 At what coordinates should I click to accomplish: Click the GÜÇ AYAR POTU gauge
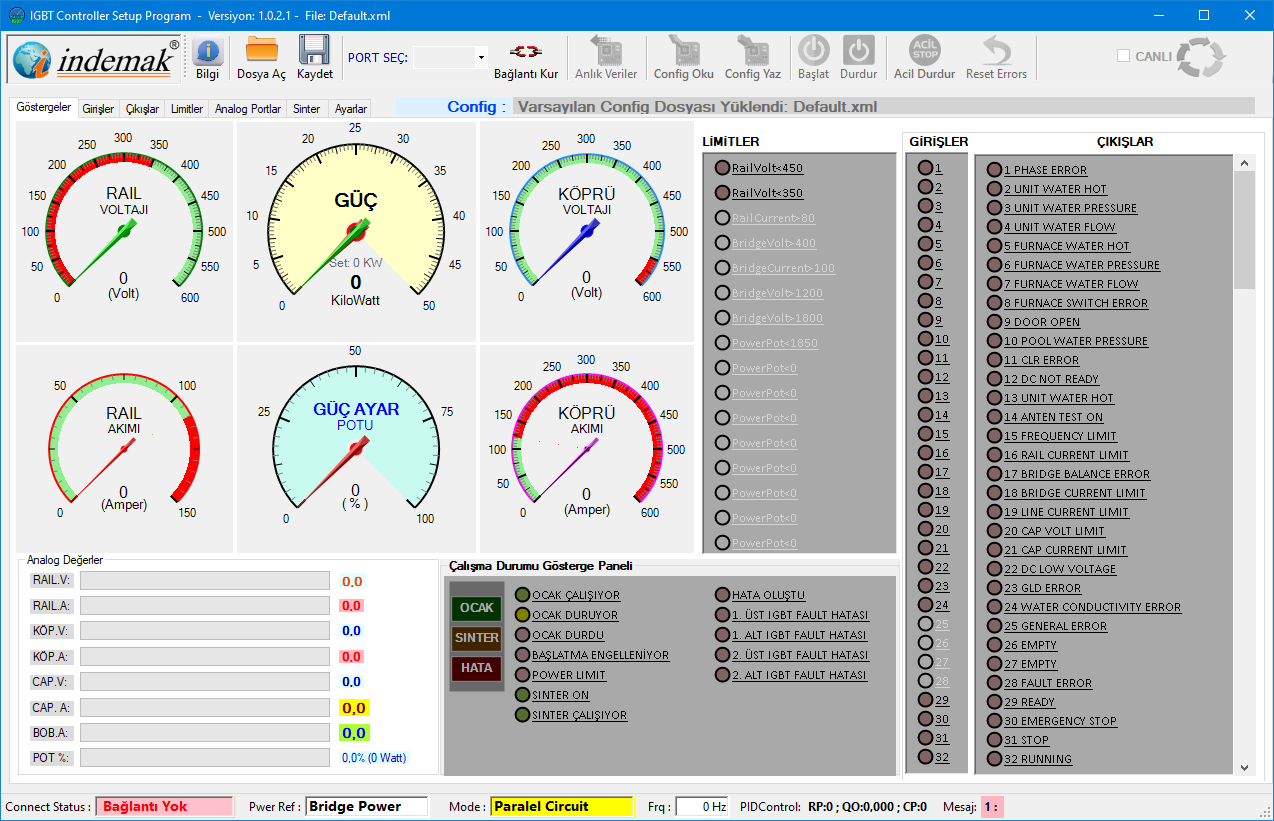click(356, 449)
